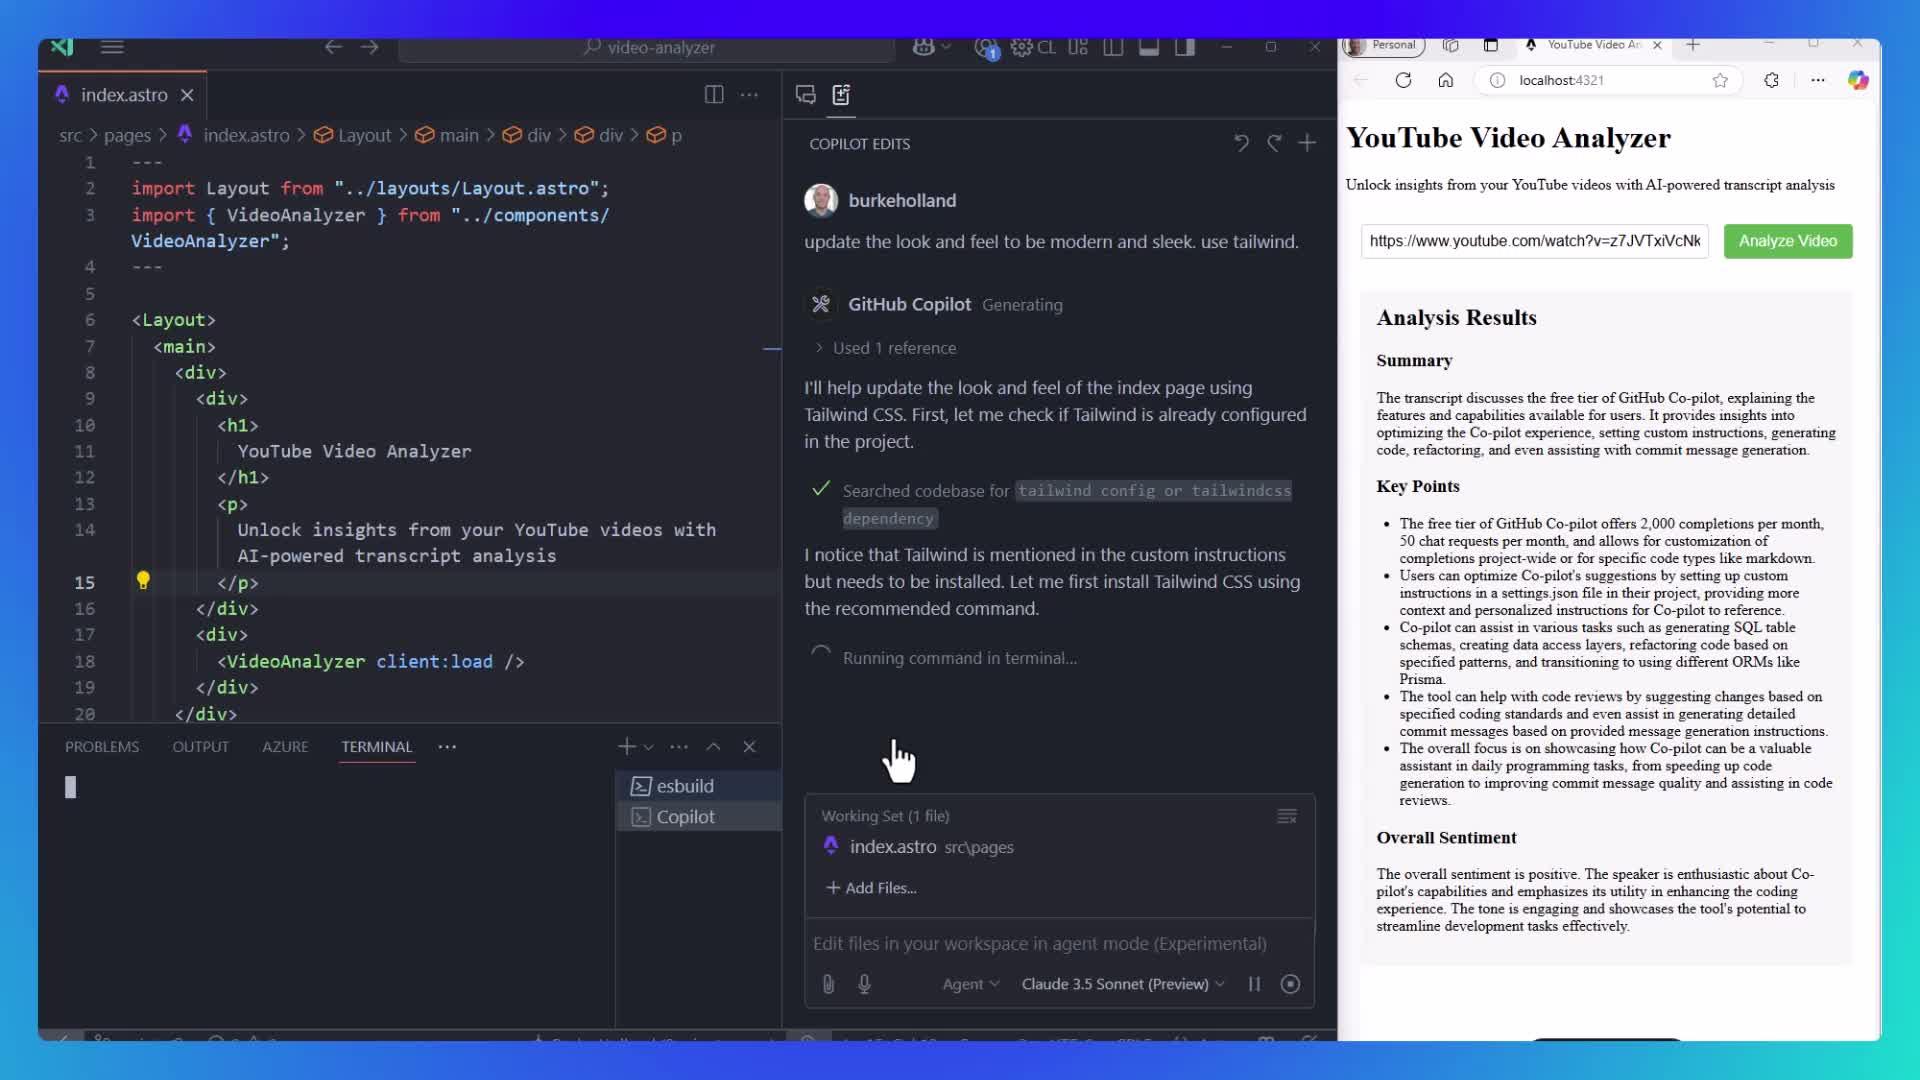Open the new terminal launch profile dropdown

(649, 747)
